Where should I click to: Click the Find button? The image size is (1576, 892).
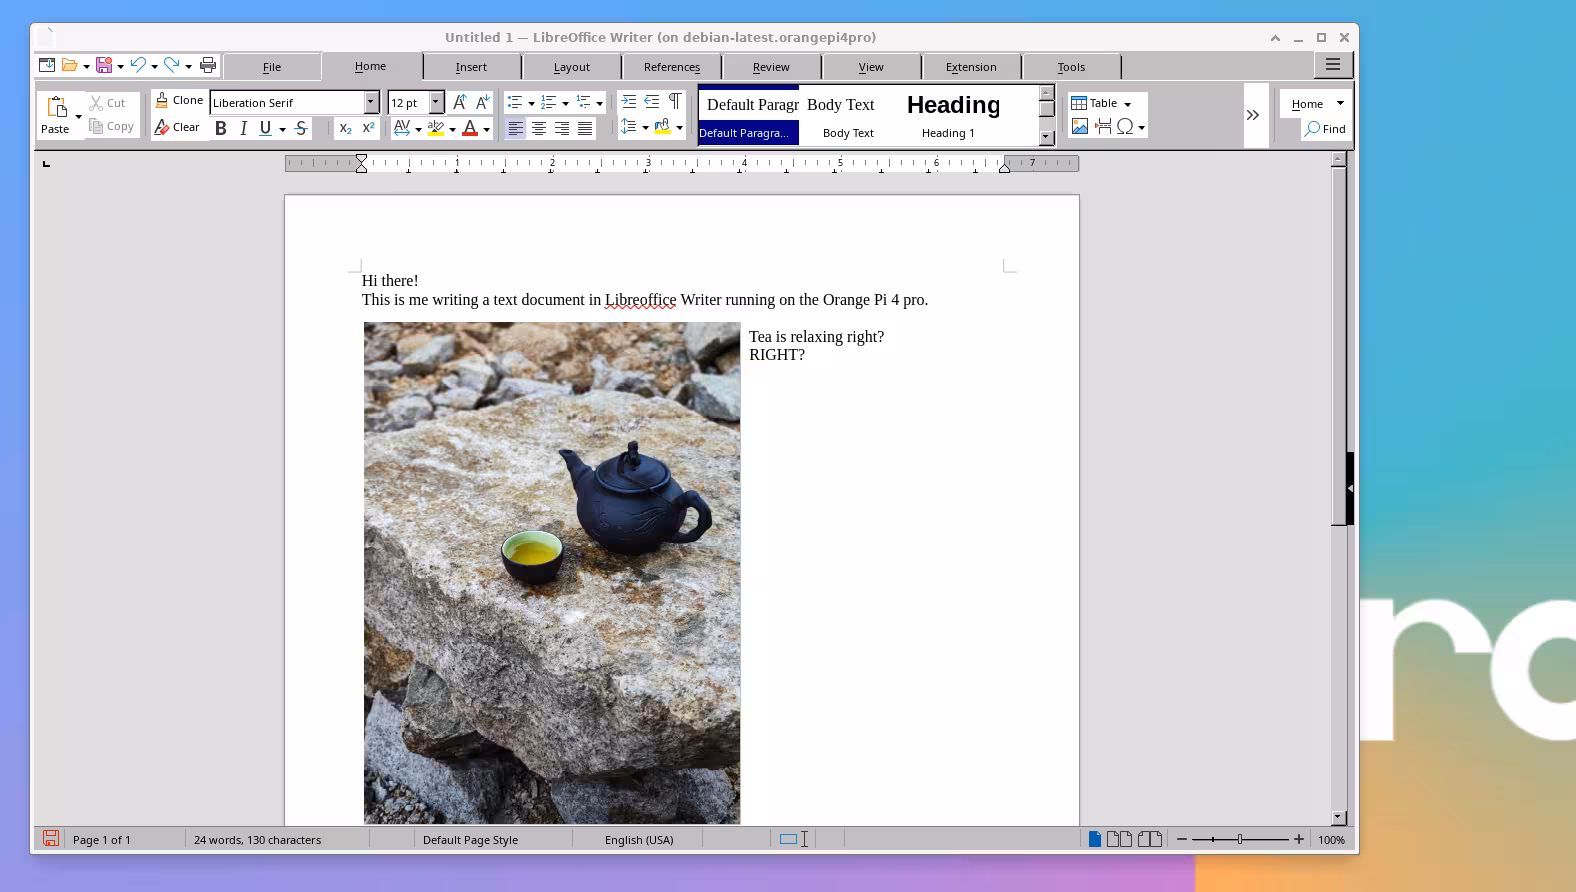pyautogui.click(x=1325, y=129)
